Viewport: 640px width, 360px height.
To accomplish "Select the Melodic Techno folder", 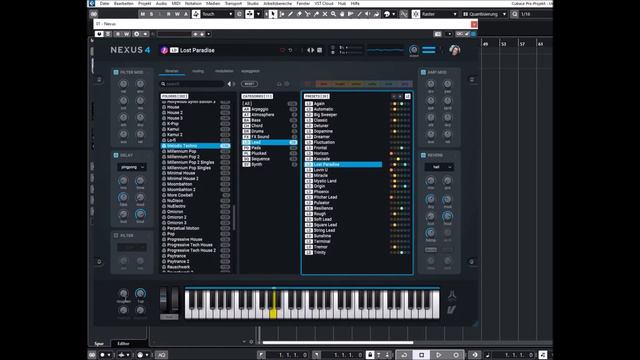I will click(x=196, y=146).
